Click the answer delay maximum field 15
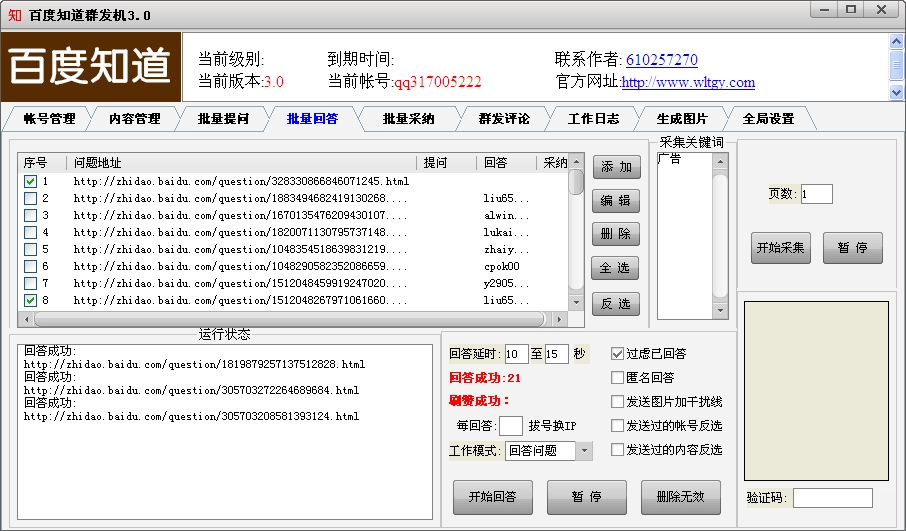The width and height of the screenshot is (906, 531). pos(556,354)
